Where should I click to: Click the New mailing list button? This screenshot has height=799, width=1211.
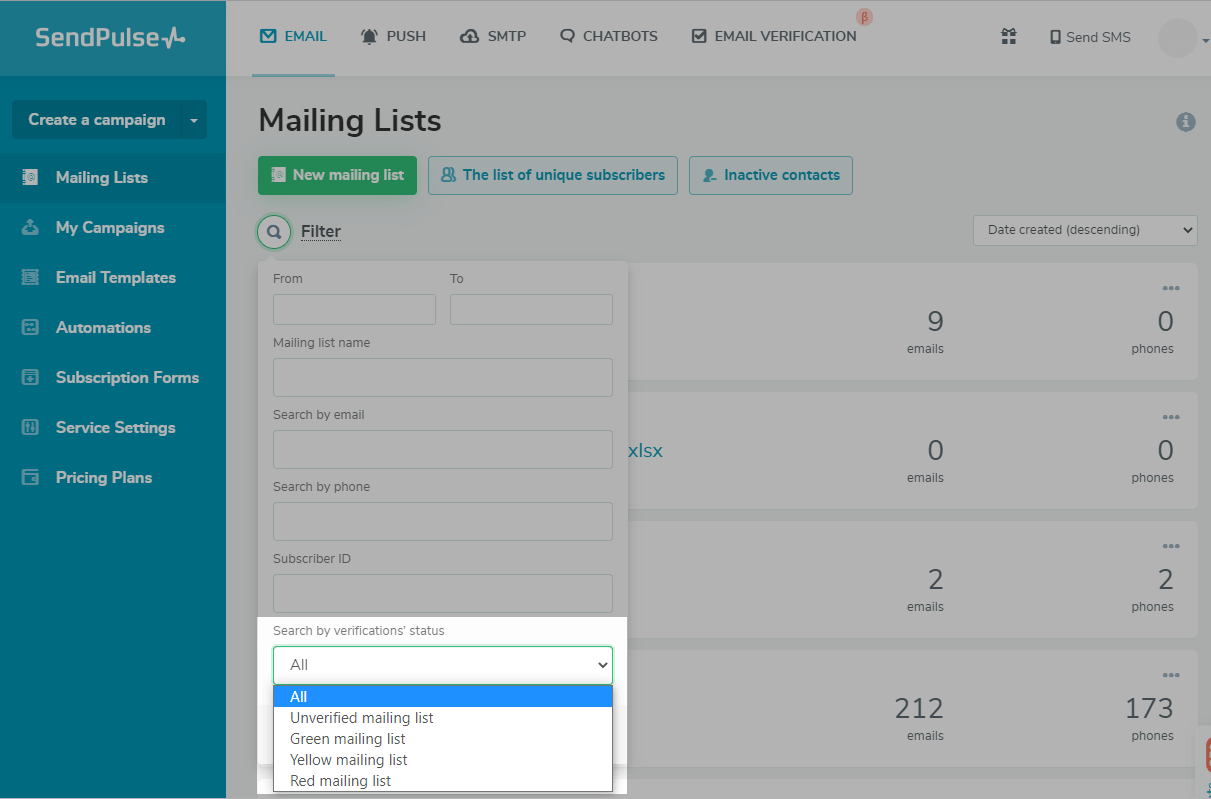click(x=338, y=175)
